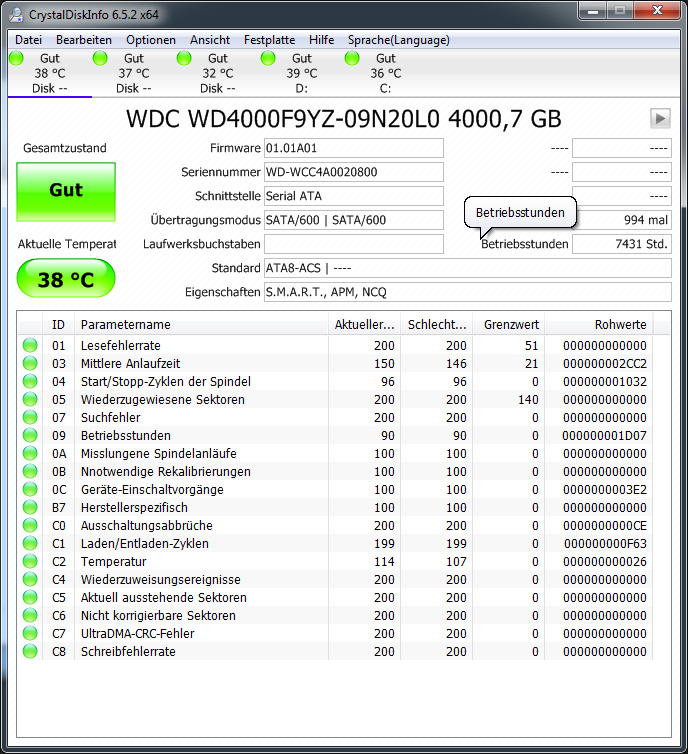This screenshot has height=754, width=688.
Task: Select the disk tab showing 37 °C
Action: coord(134,73)
